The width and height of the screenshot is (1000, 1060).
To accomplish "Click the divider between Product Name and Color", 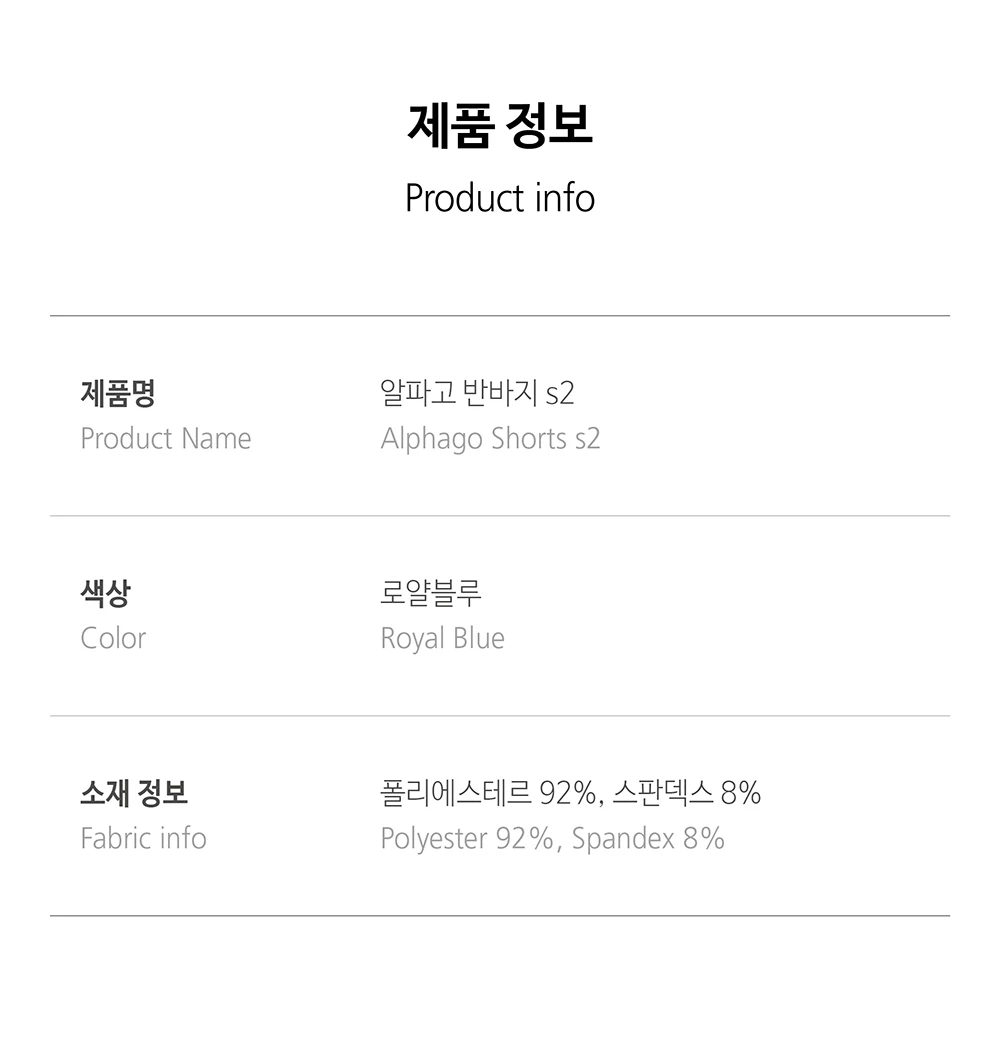I will click(x=500, y=516).
